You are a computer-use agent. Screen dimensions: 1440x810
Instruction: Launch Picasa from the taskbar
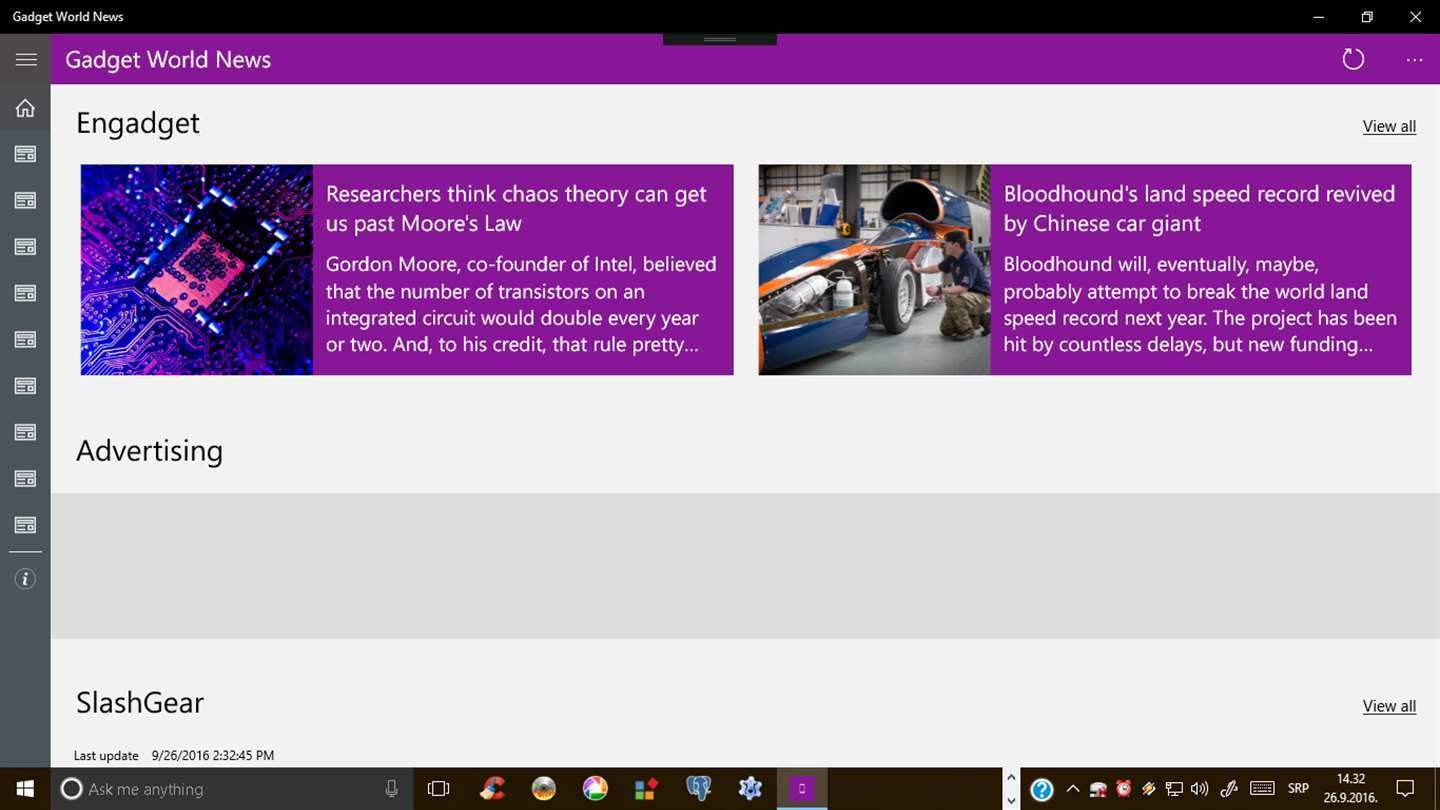(x=595, y=788)
